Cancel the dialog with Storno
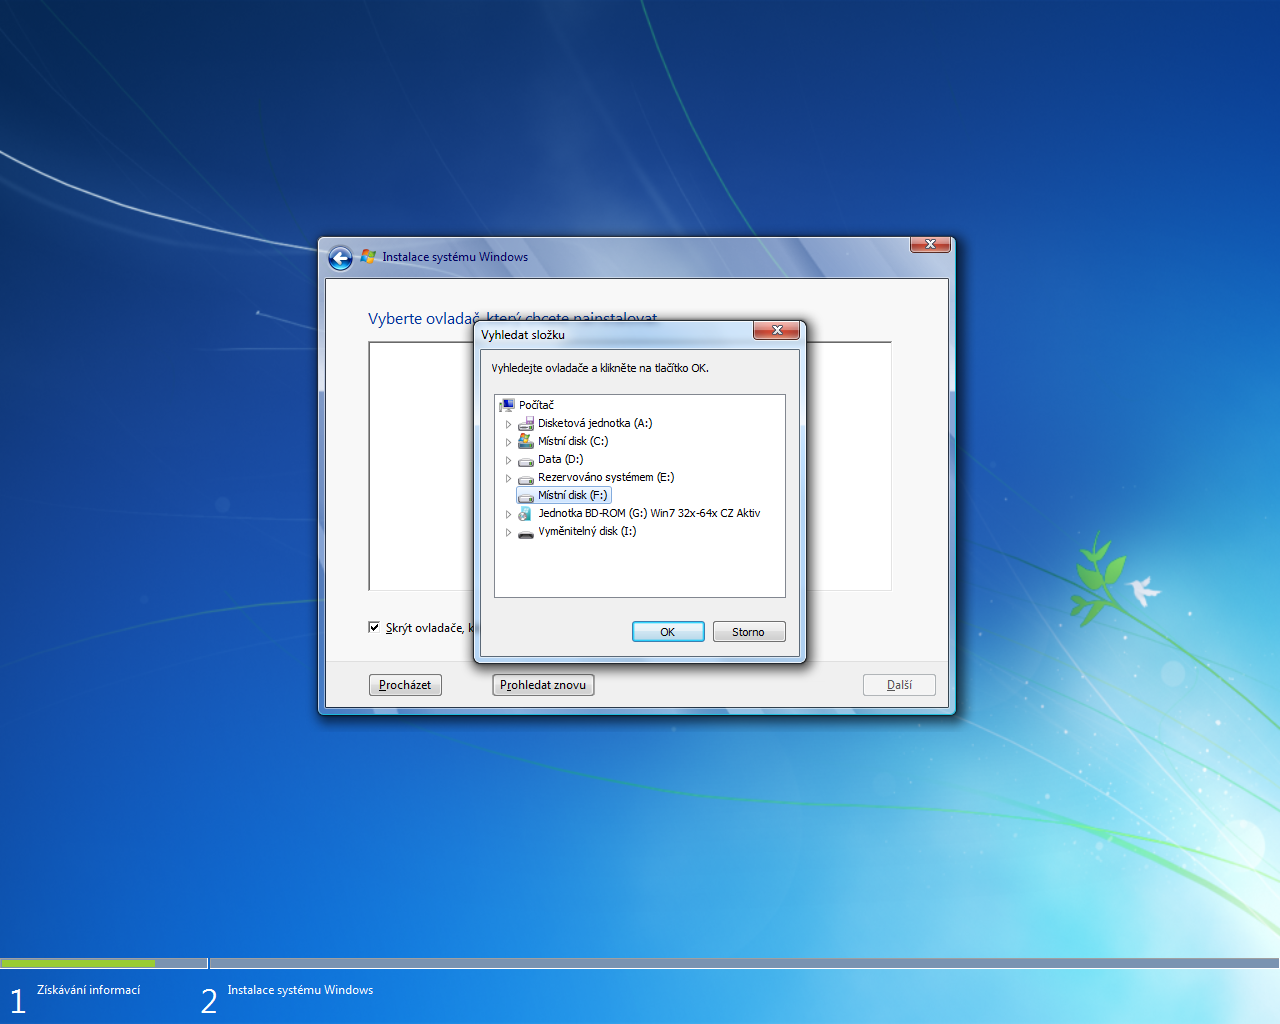 749,632
